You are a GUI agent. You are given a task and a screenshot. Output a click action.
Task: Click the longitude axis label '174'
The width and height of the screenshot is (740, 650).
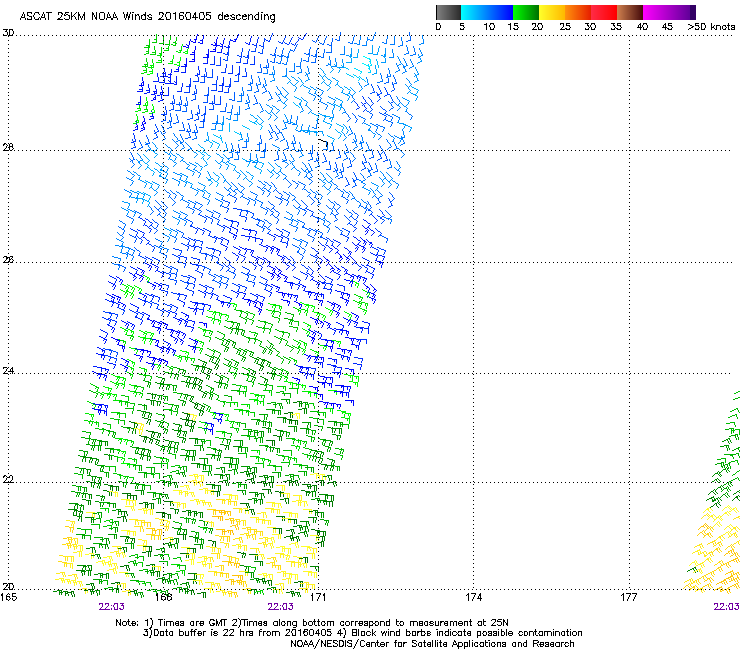(x=473, y=597)
